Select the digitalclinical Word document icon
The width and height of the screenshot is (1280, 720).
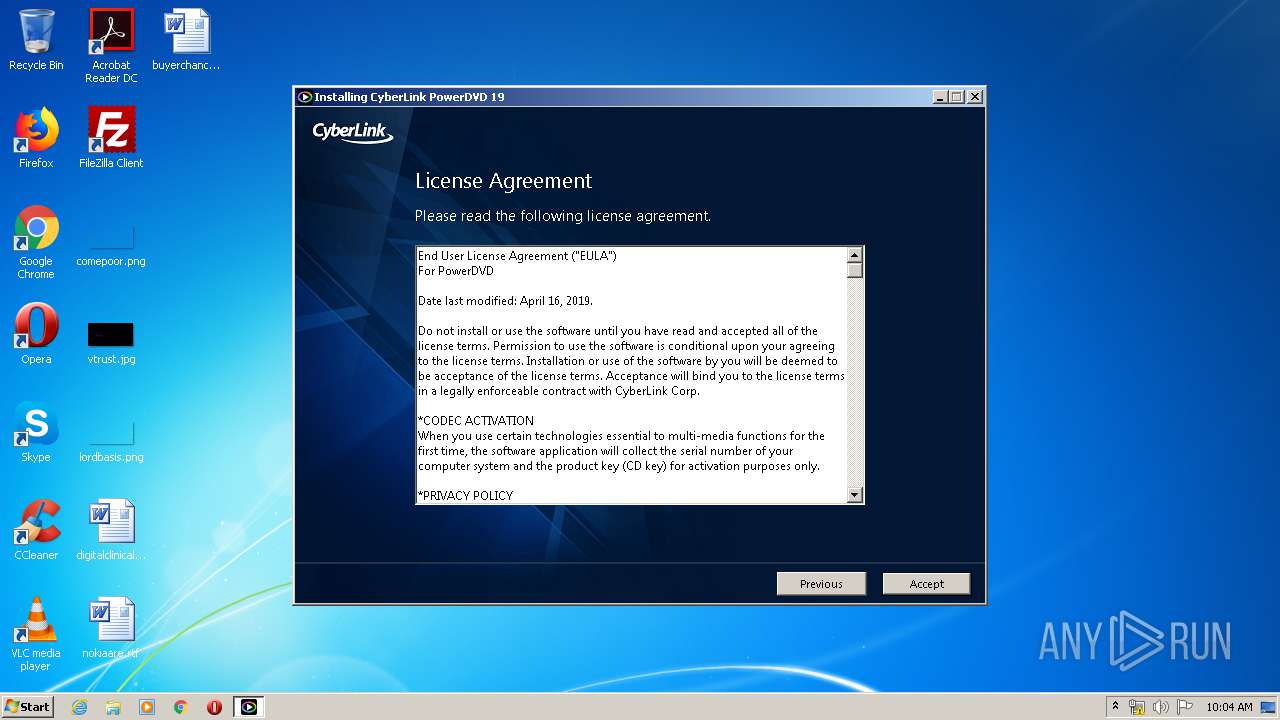click(111, 530)
